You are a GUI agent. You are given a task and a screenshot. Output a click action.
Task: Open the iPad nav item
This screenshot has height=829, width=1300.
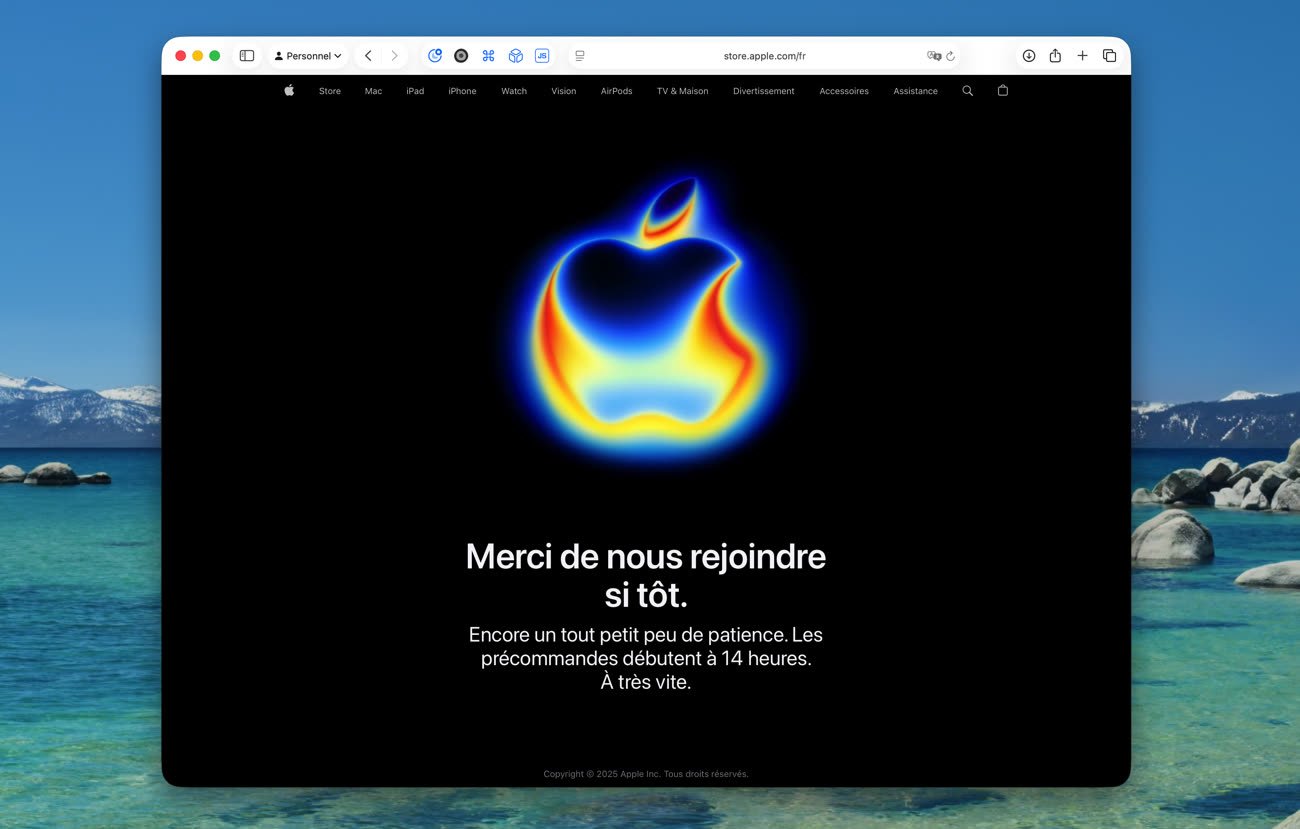pyautogui.click(x=415, y=91)
